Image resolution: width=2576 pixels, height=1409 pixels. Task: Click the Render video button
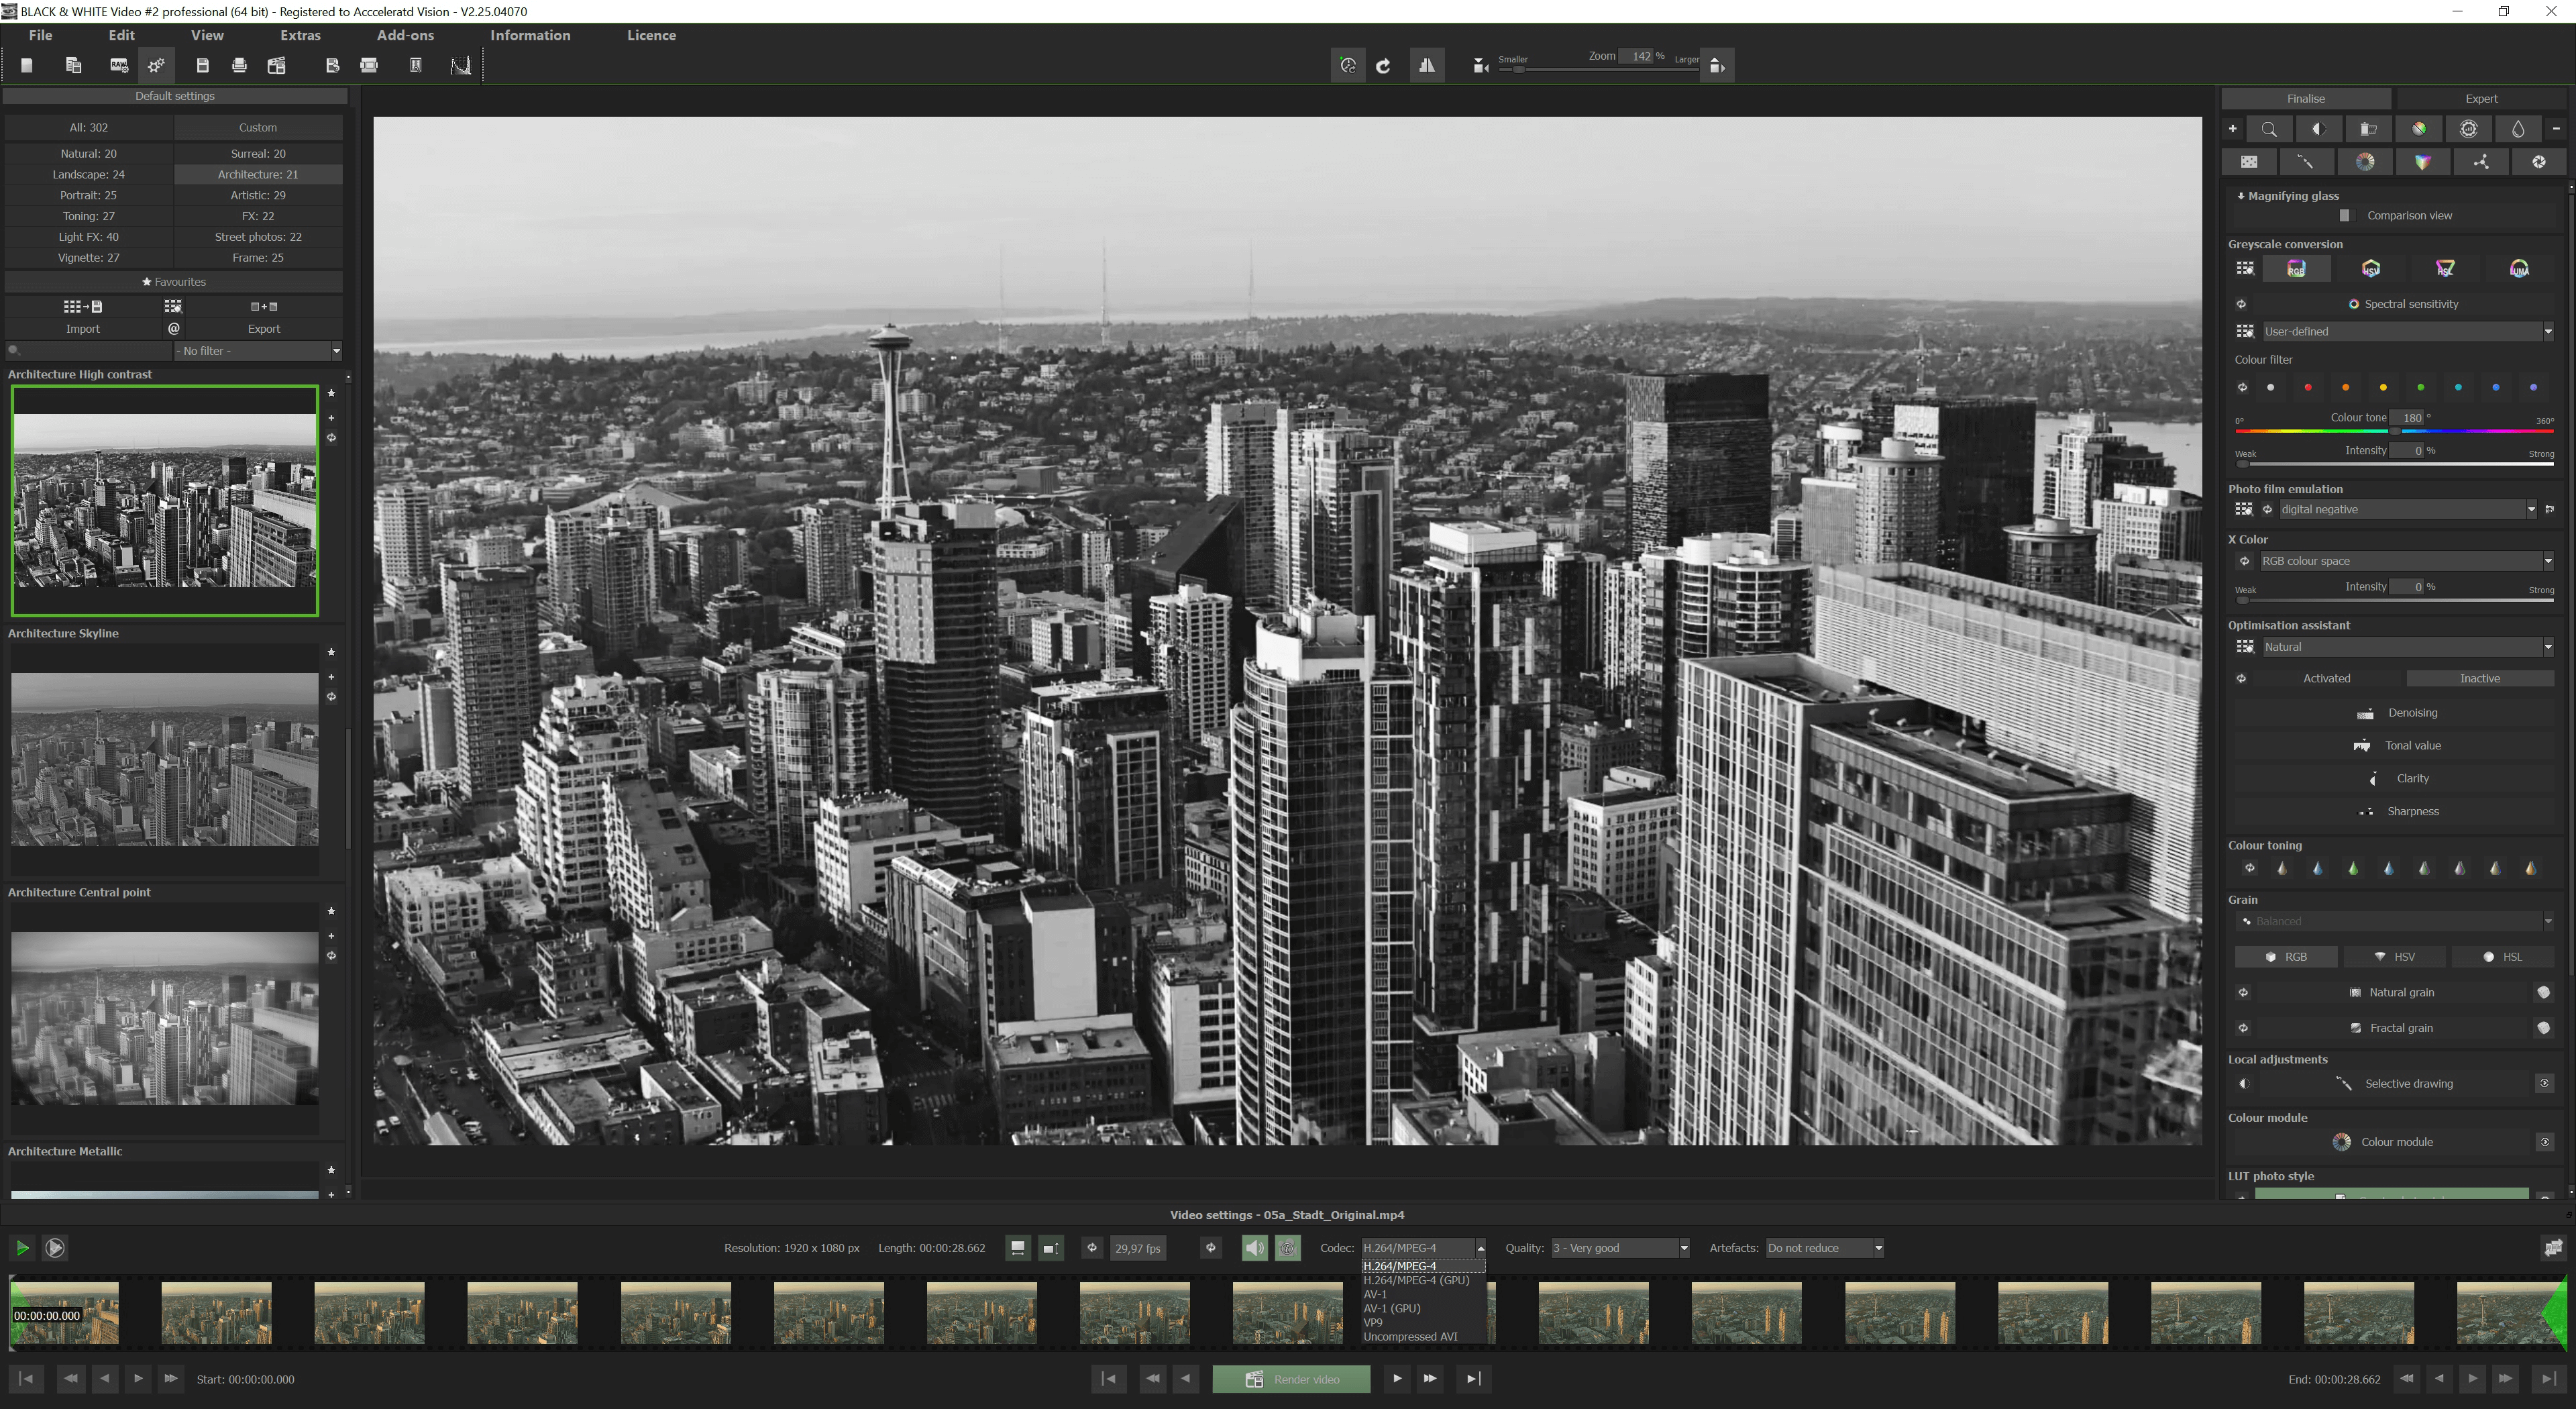1291,1378
